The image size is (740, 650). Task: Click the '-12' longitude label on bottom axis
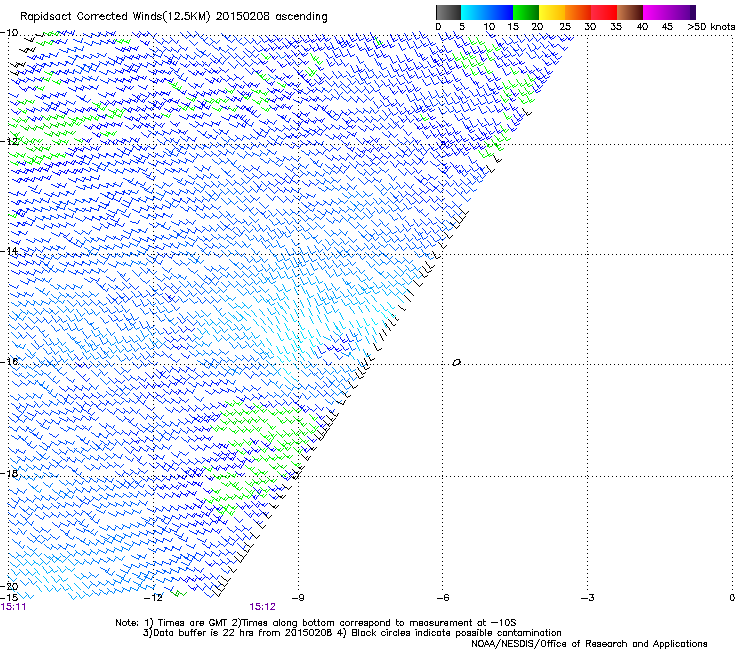coord(153,598)
